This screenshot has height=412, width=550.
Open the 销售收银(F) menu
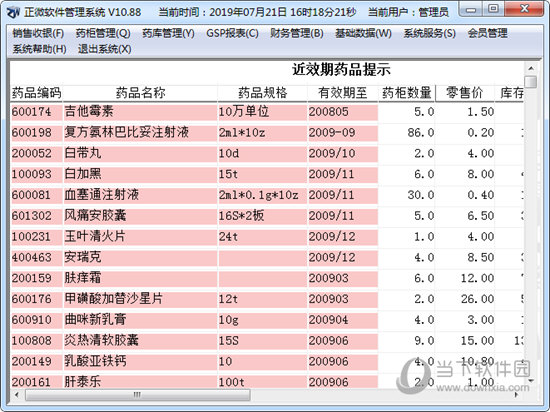[x=38, y=33]
